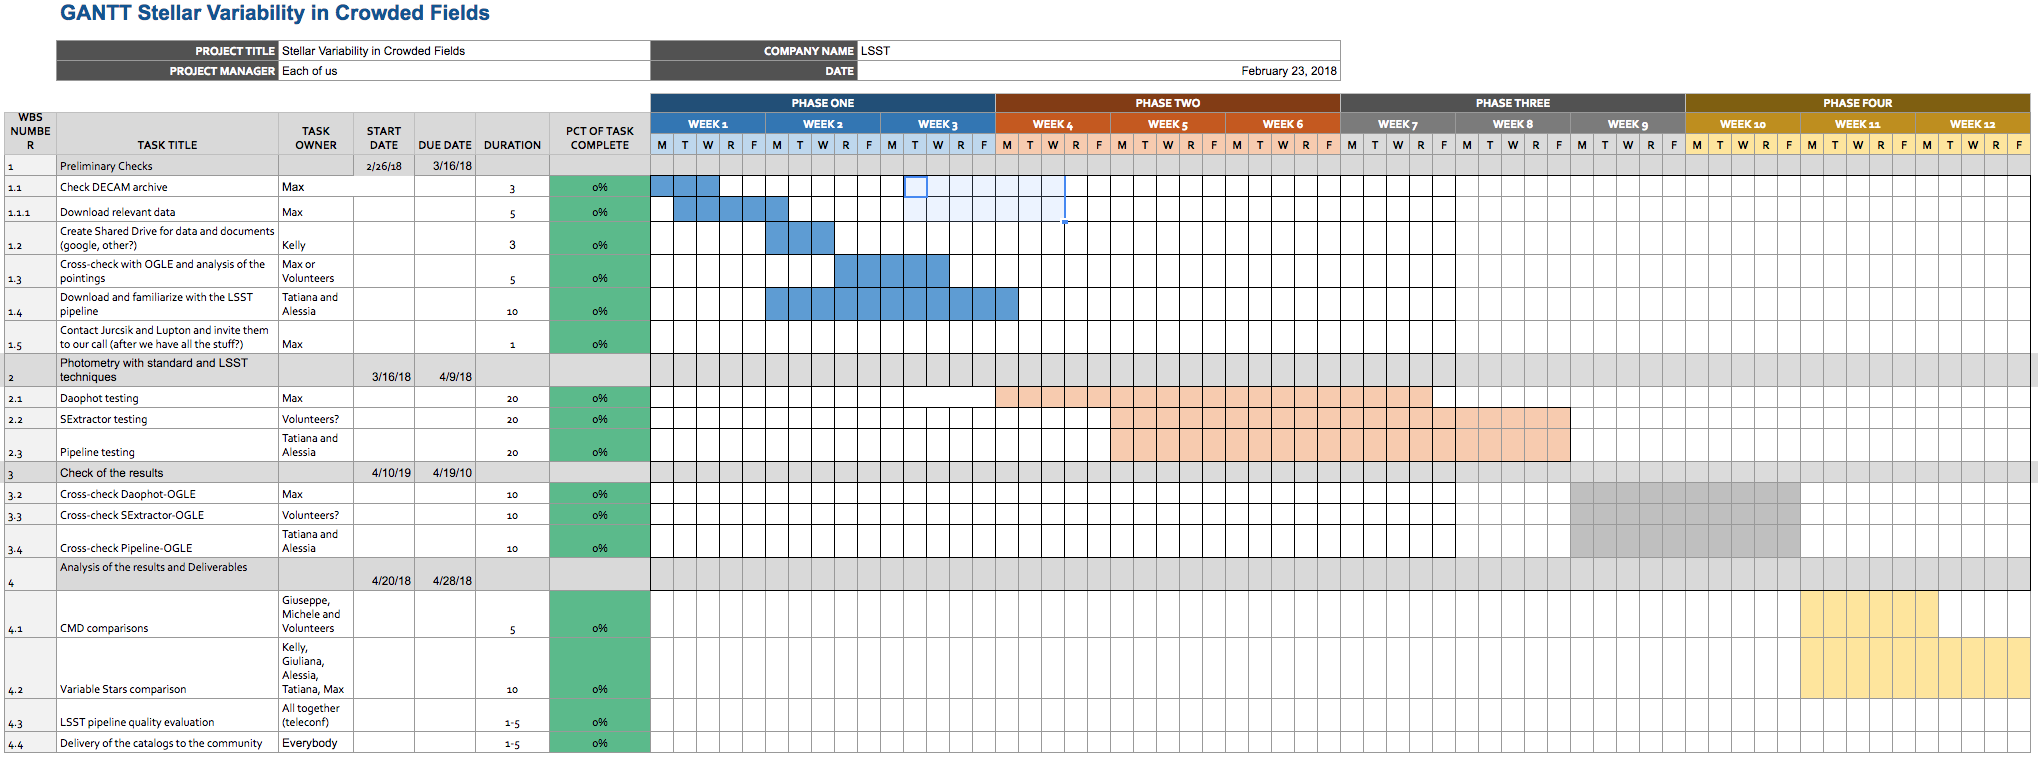The width and height of the screenshot is (2038, 758).
Task: Click the PHASE ONE header cell
Action: coord(822,103)
